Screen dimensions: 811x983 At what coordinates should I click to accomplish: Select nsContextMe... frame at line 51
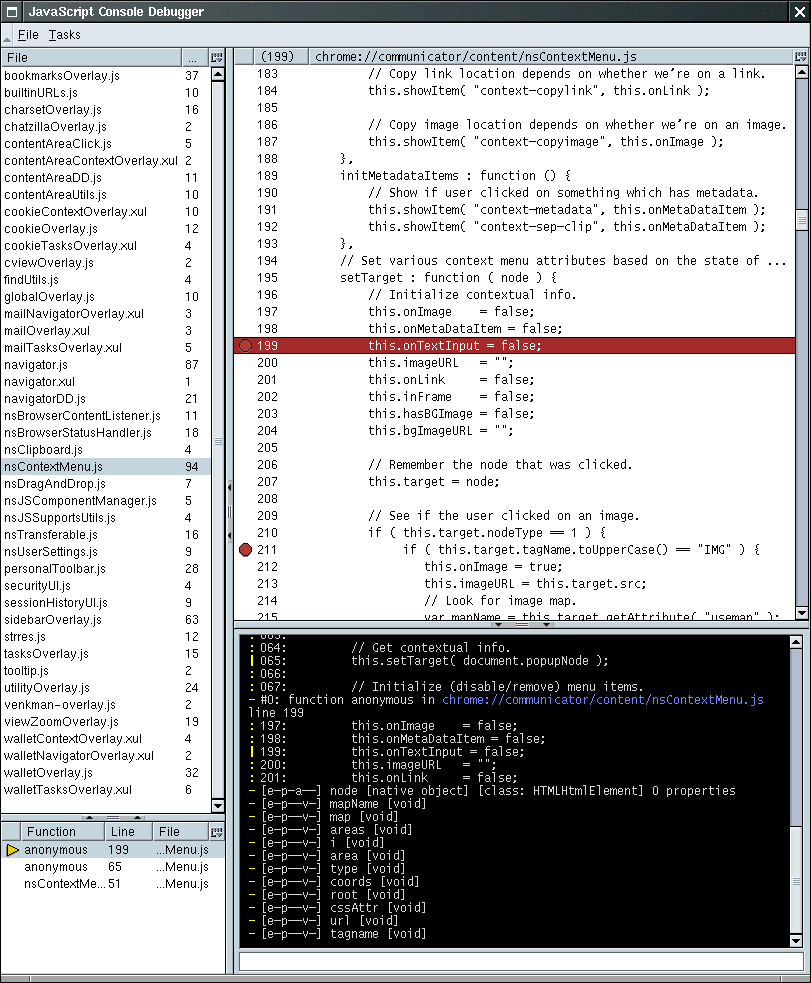tap(113, 884)
